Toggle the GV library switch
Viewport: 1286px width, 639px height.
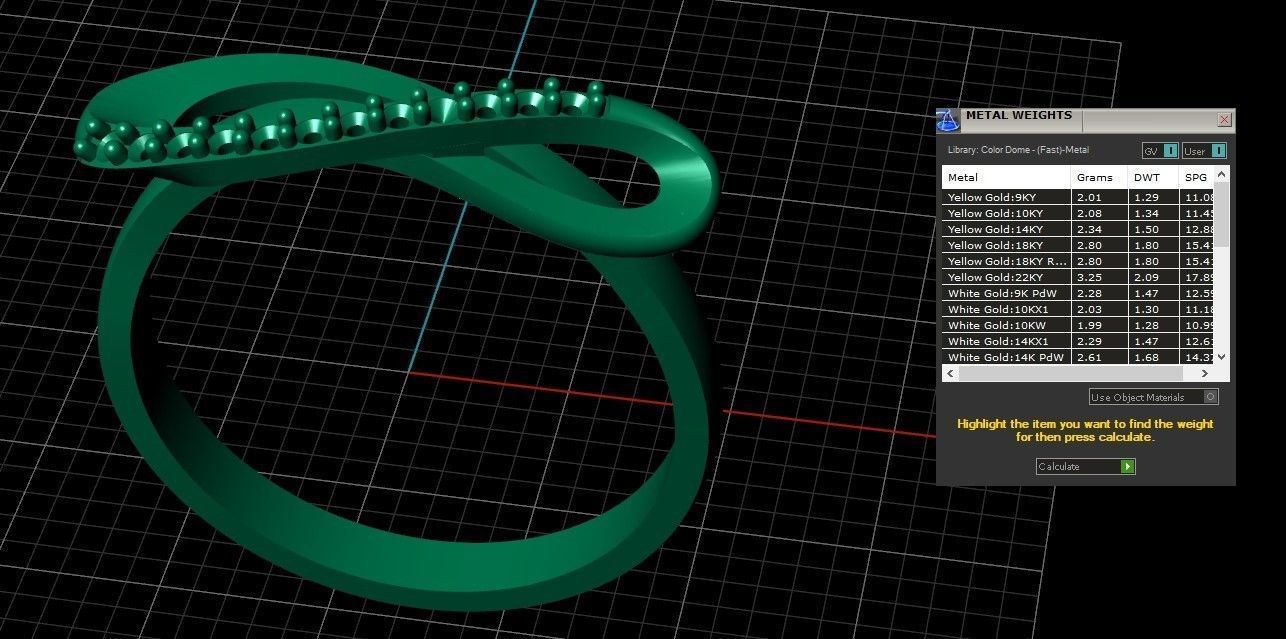(x=1160, y=151)
